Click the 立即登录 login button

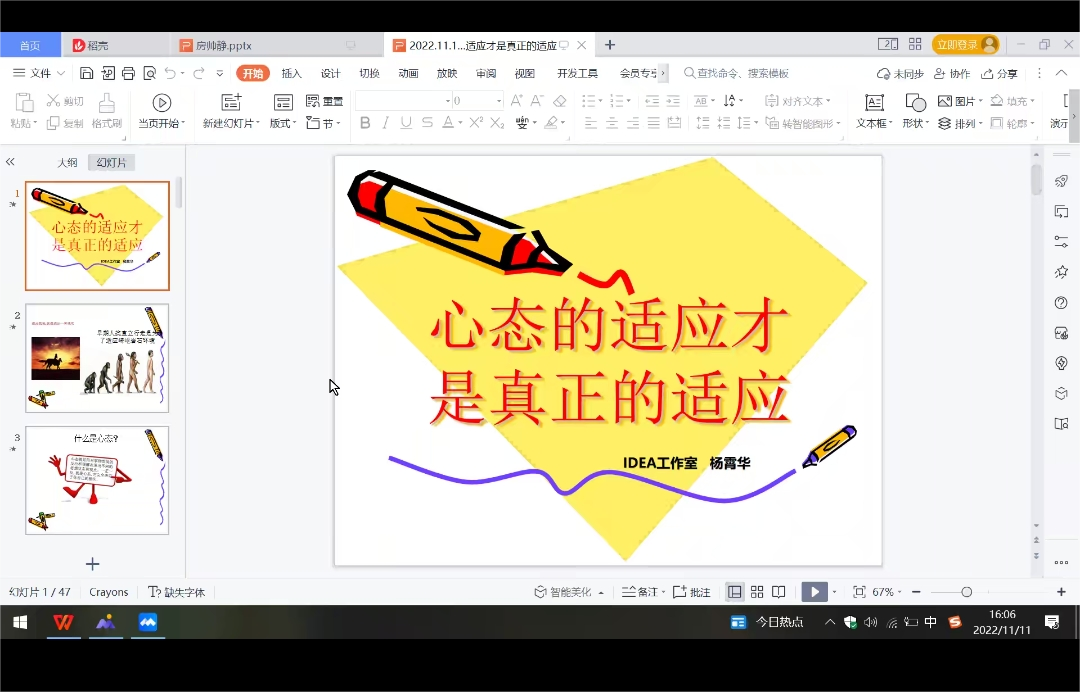(x=965, y=45)
